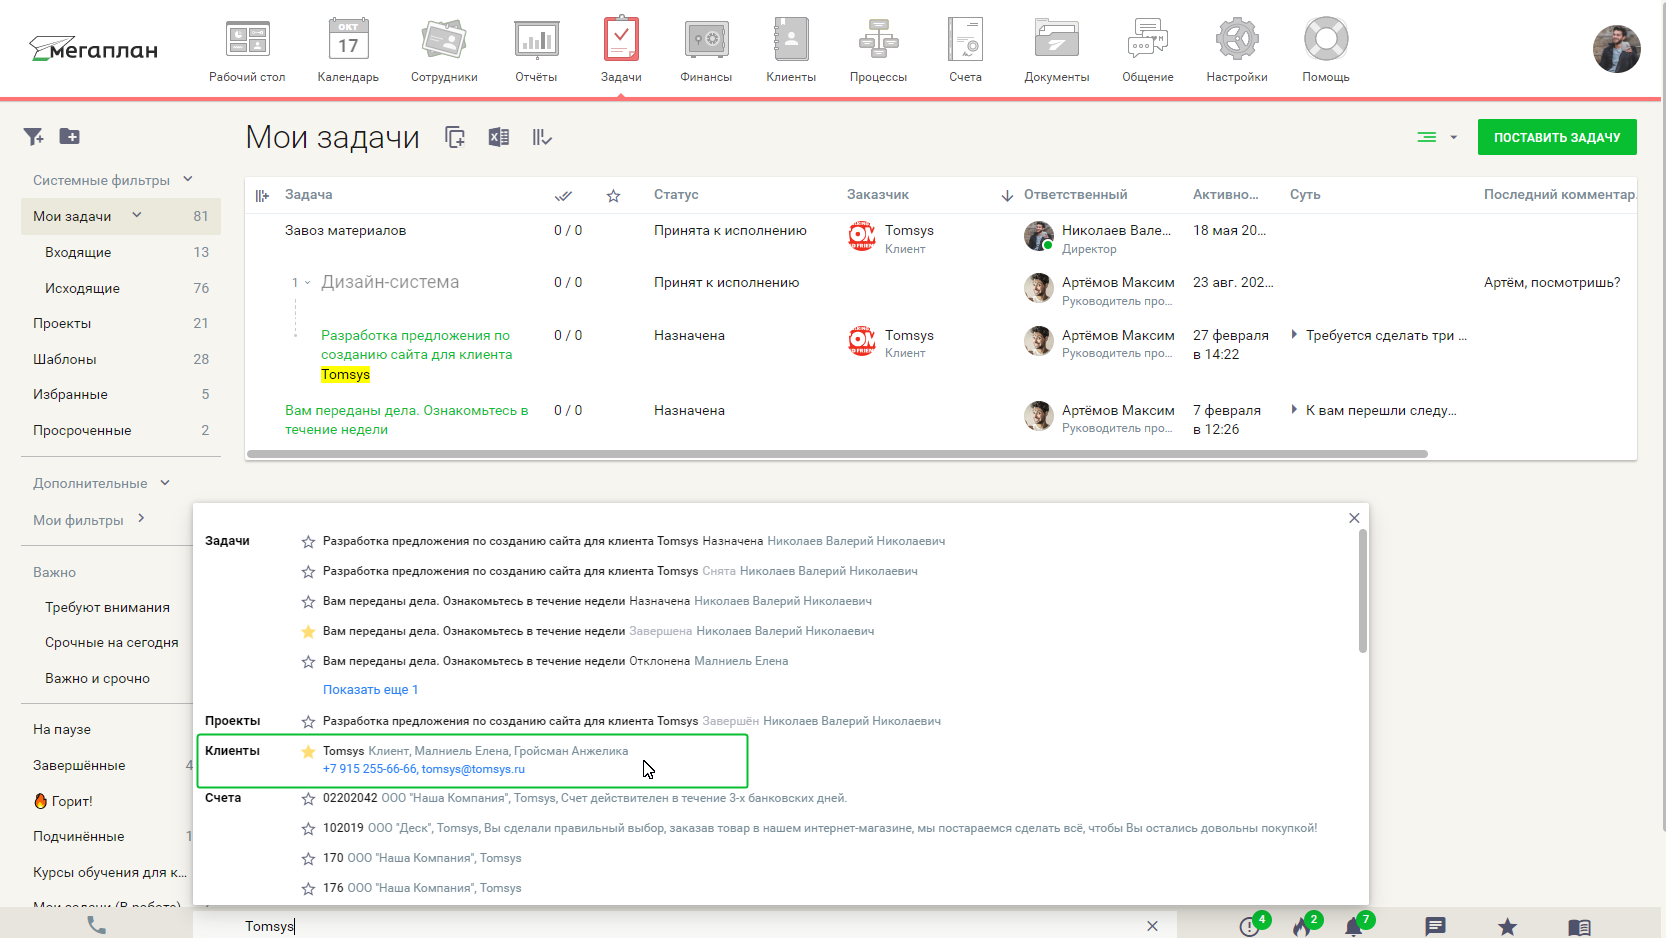Screen dimensions: 1666x938
Task: Star invoice 102019 result
Action: [308, 829]
